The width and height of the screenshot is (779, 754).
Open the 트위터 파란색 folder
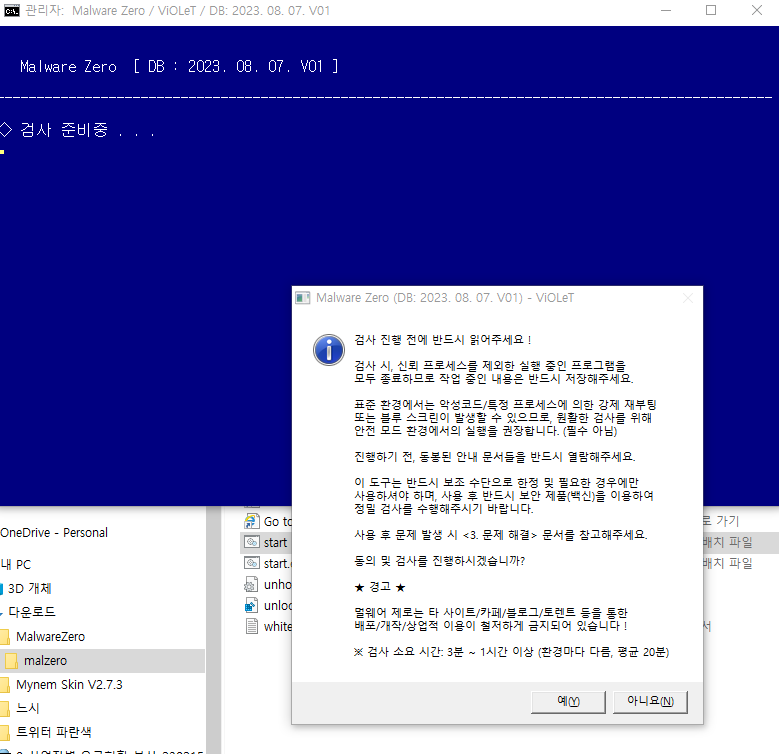click(54, 732)
